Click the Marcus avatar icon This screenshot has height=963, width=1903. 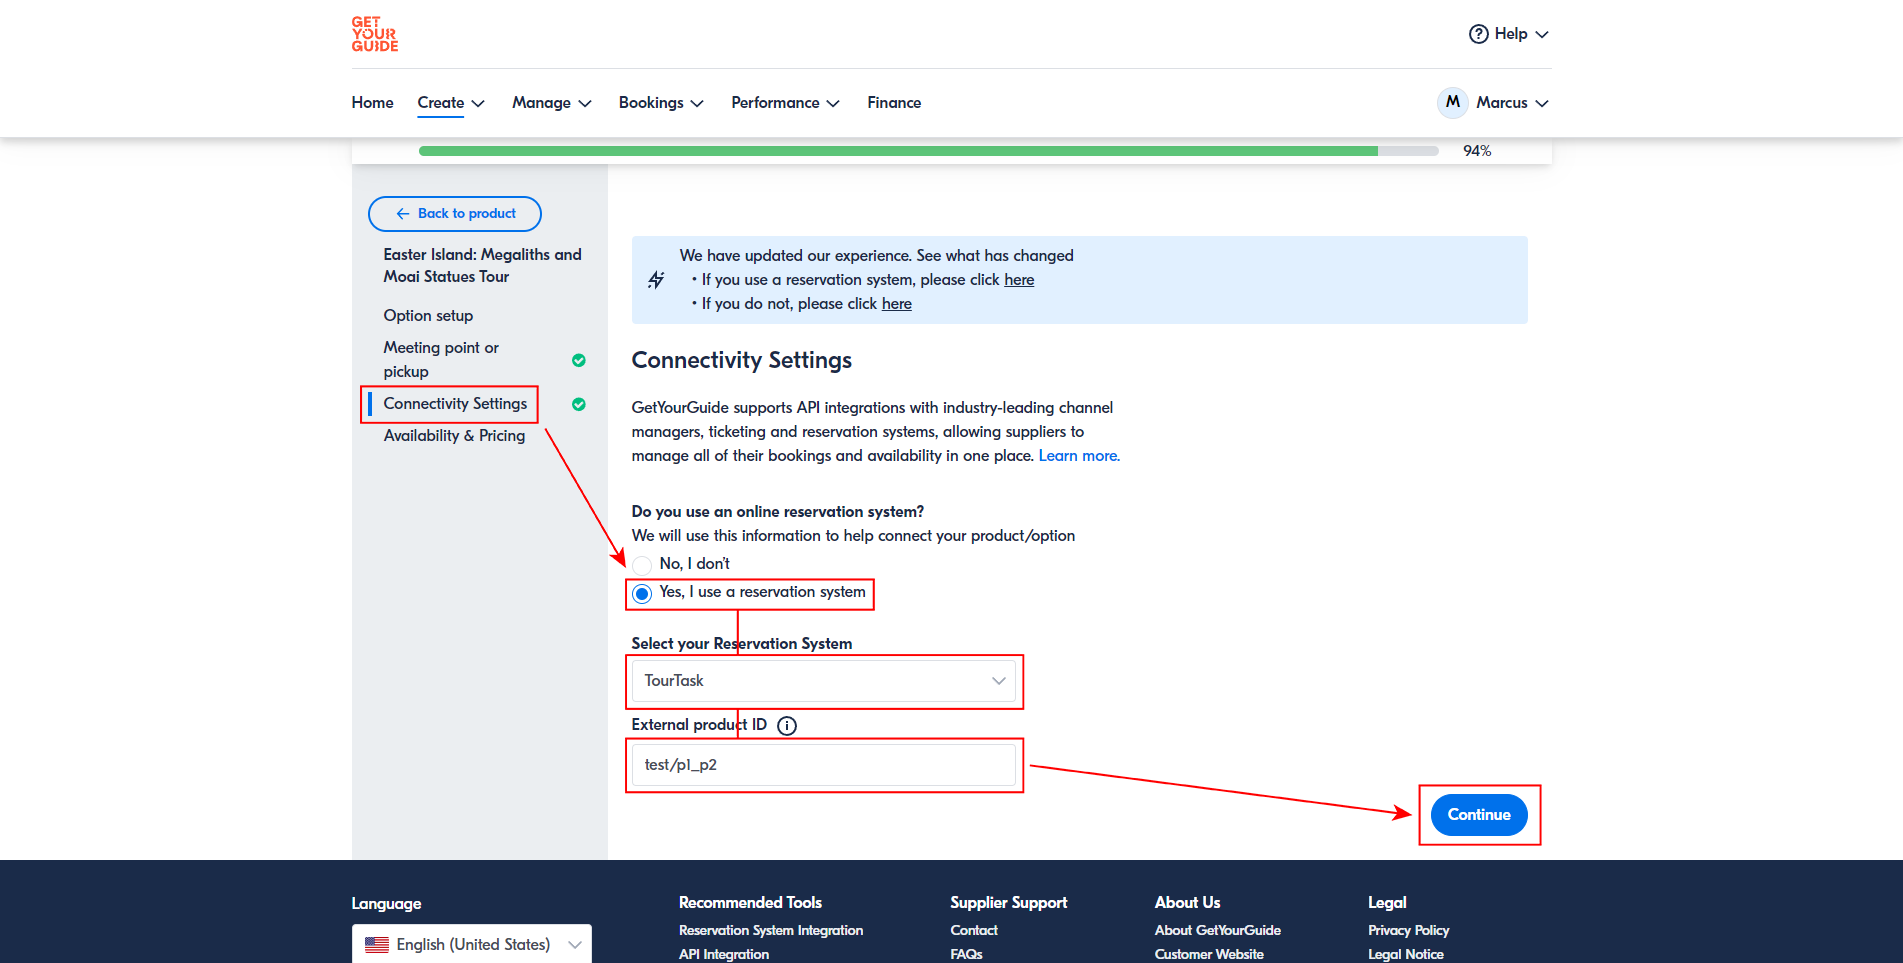coord(1452,102)
